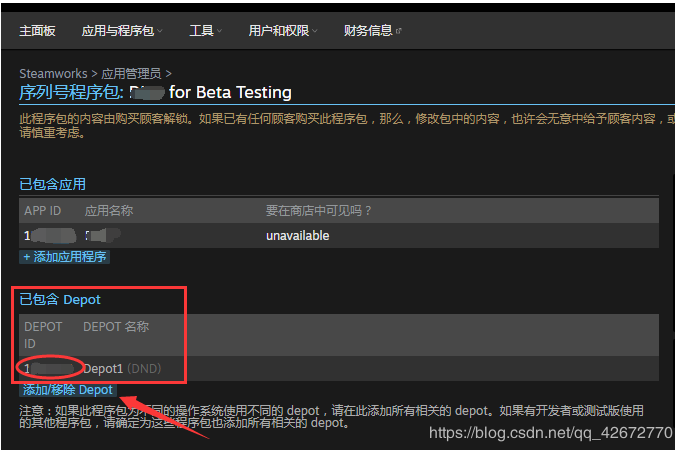Click the external-link icon beside 财务信息
The width and height of the screenshot is (675, 450).
[398, 31]
